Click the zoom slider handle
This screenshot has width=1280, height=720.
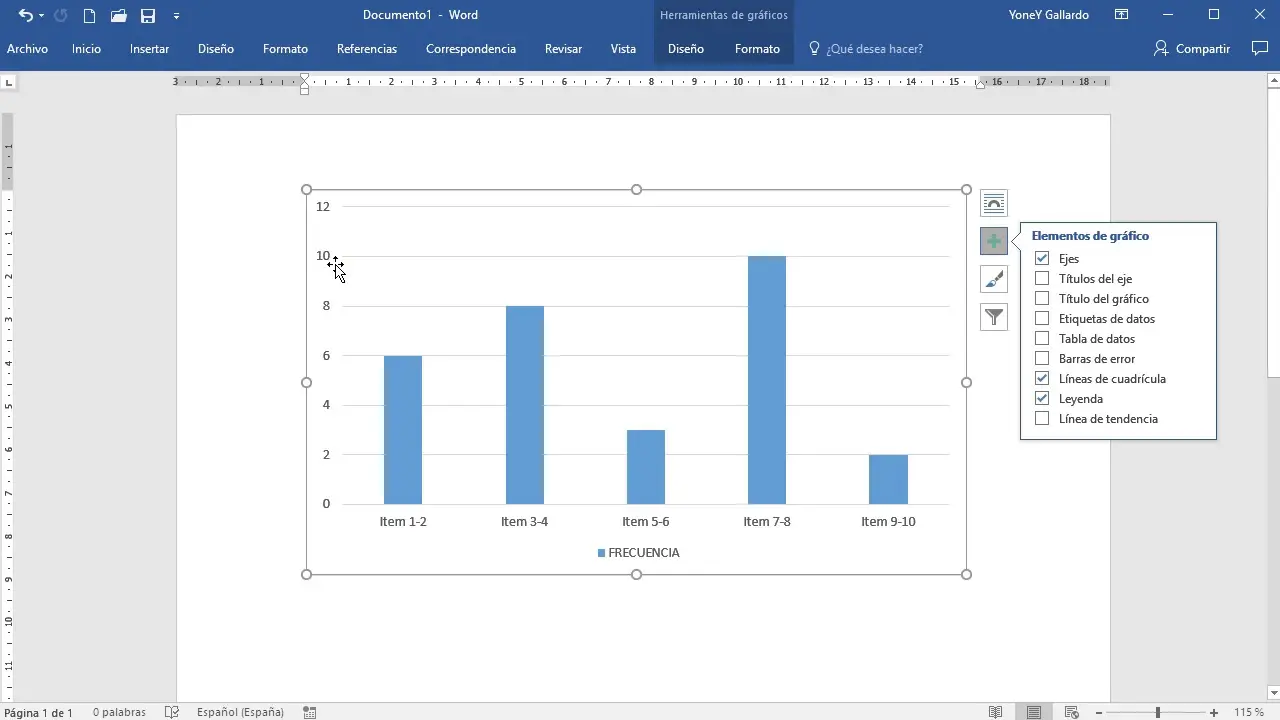pos(1157,712)
